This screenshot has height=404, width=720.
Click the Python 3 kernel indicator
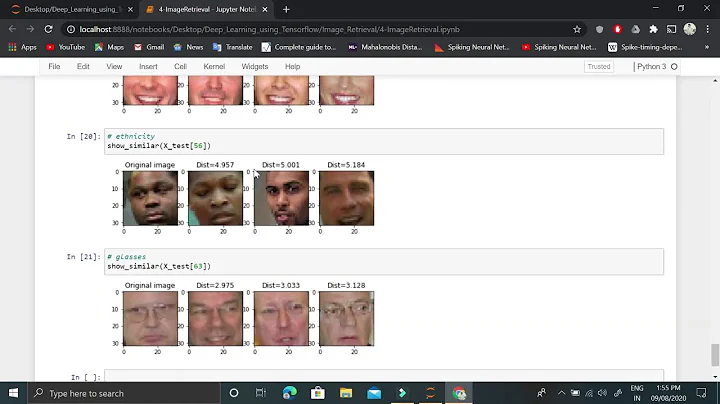pos(657,67)
